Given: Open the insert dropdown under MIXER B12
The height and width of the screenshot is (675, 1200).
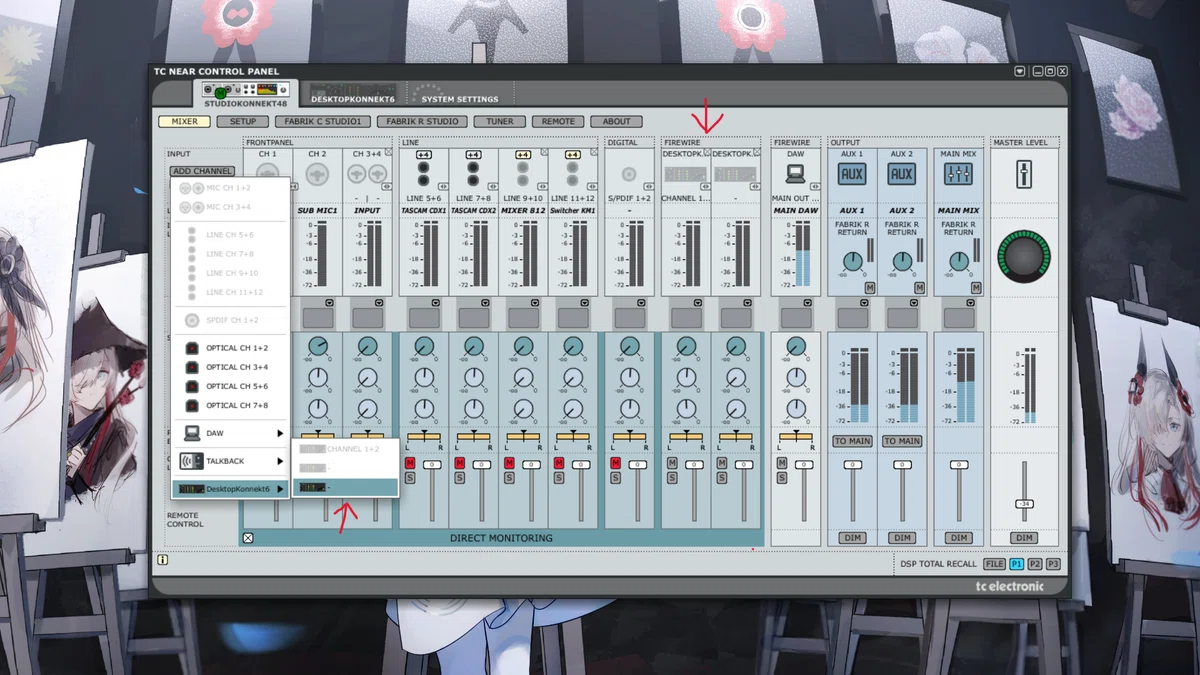Looking at the screenshot, I should 536,303.
